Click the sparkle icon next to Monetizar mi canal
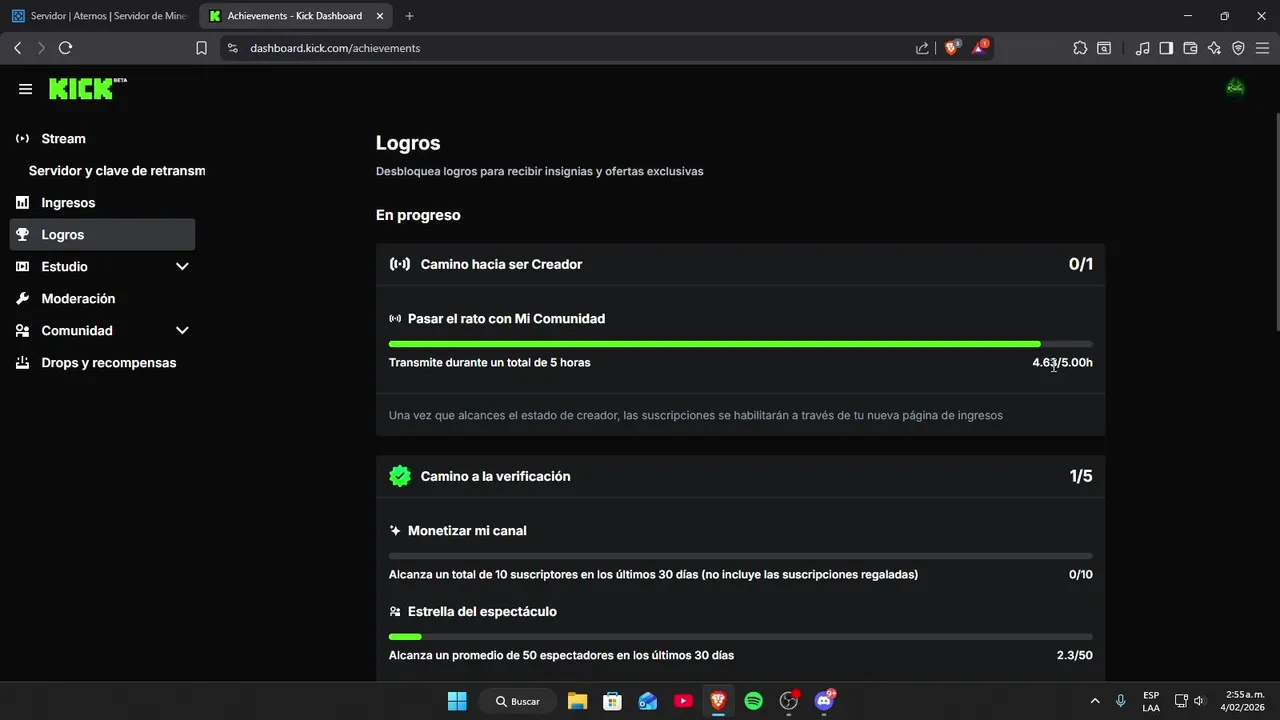1280x720 pixels. click(395, 531)
